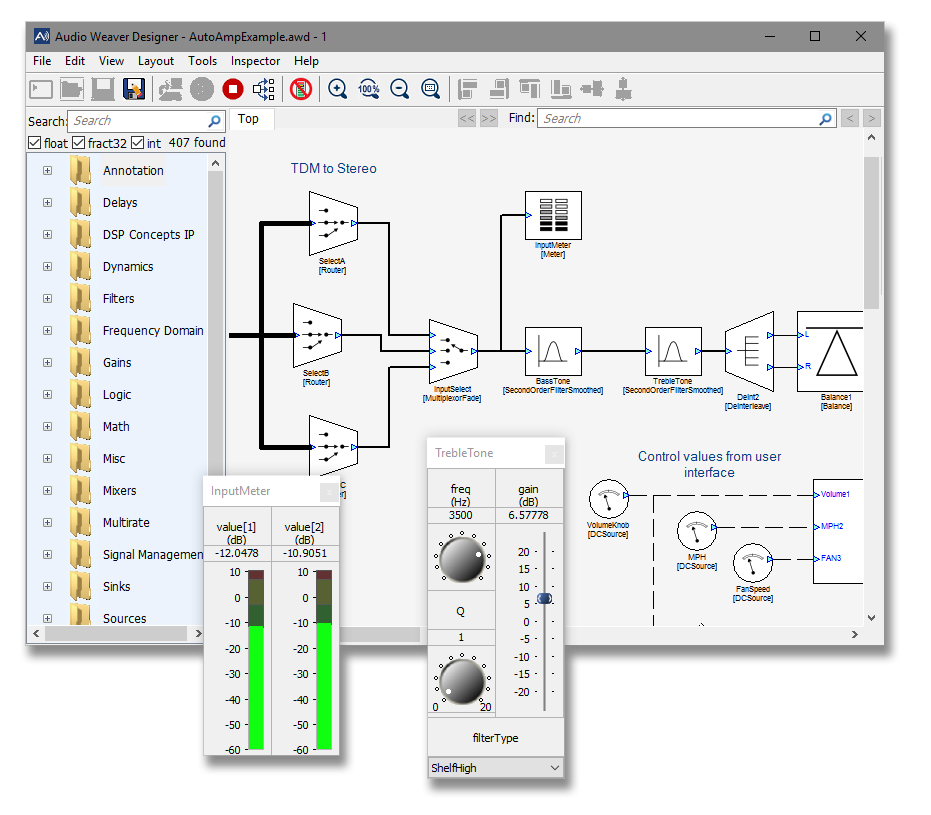Click the align right edges icon
The width and height of the screenshot is (931, 815).
click(x=499, y=90)
